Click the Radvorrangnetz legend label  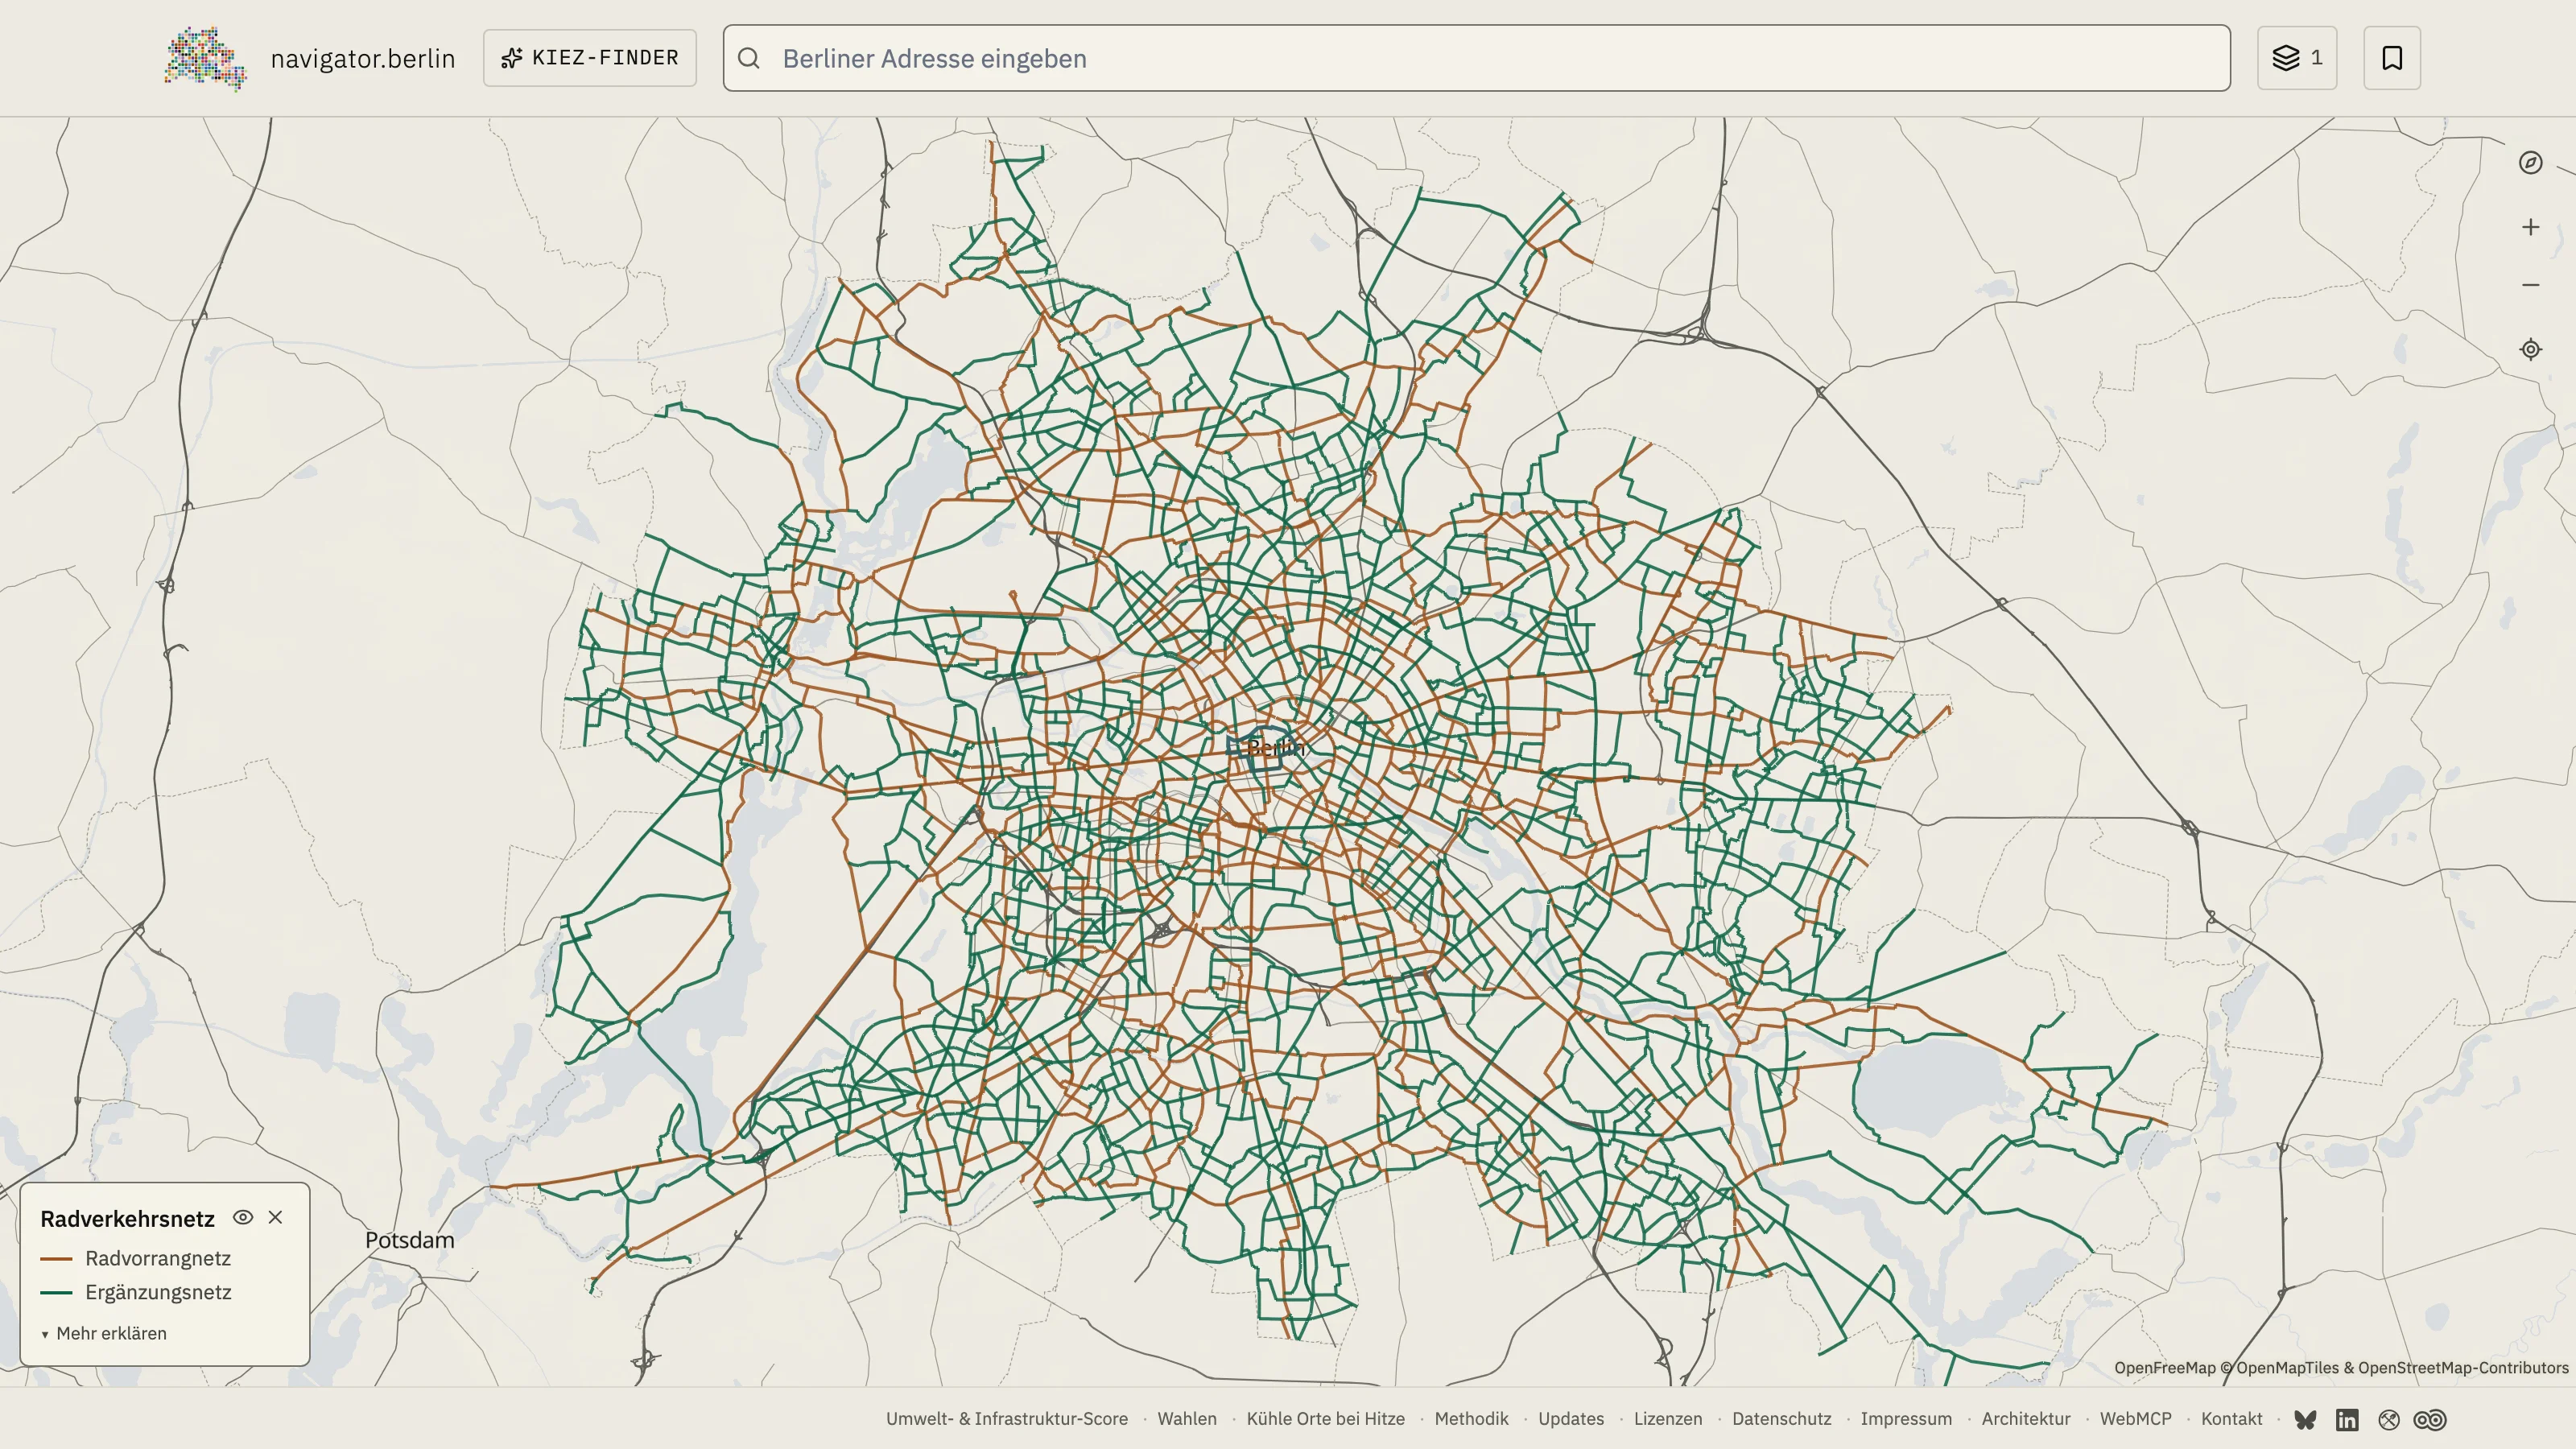(158, 1259)
